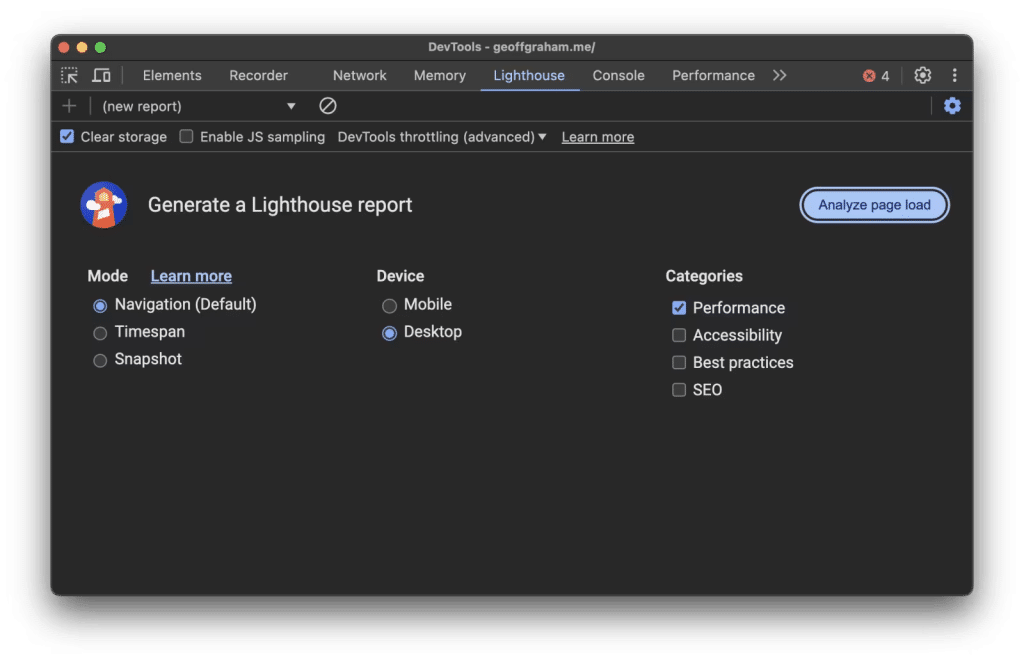
Task: Click the 'Generate a Lighthouse report' heading
Action: (x=280, y=205)
